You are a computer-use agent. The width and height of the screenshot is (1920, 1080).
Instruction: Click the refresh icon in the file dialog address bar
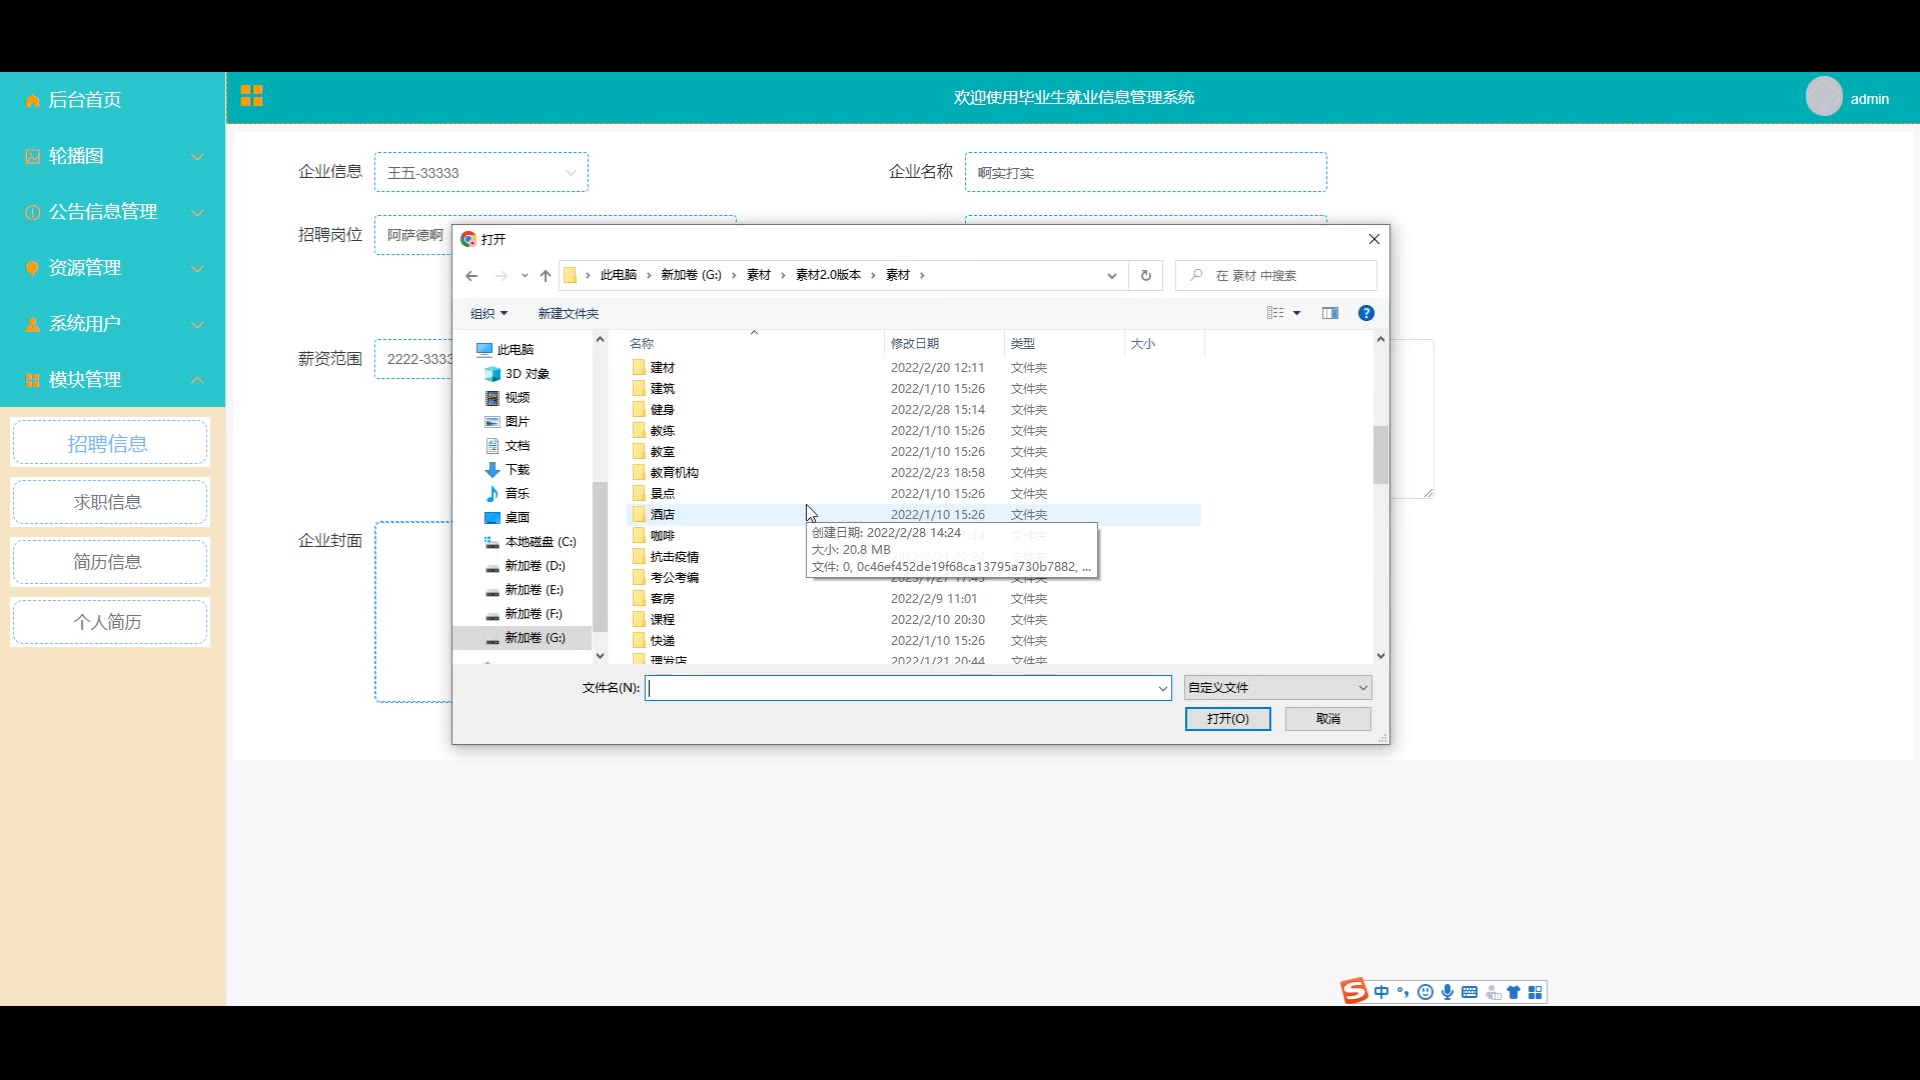click(x=1146, y=276)
